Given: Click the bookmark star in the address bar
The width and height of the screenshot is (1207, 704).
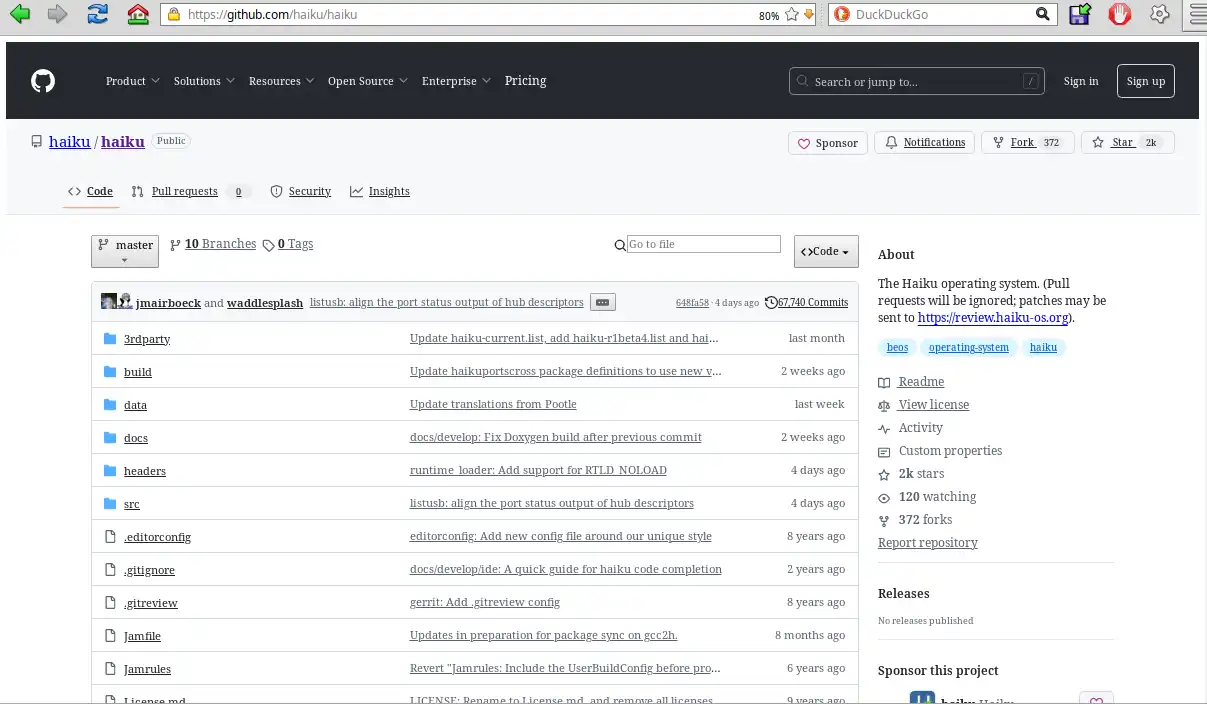Looking at the screenshot, I should (x=792, y=14).
